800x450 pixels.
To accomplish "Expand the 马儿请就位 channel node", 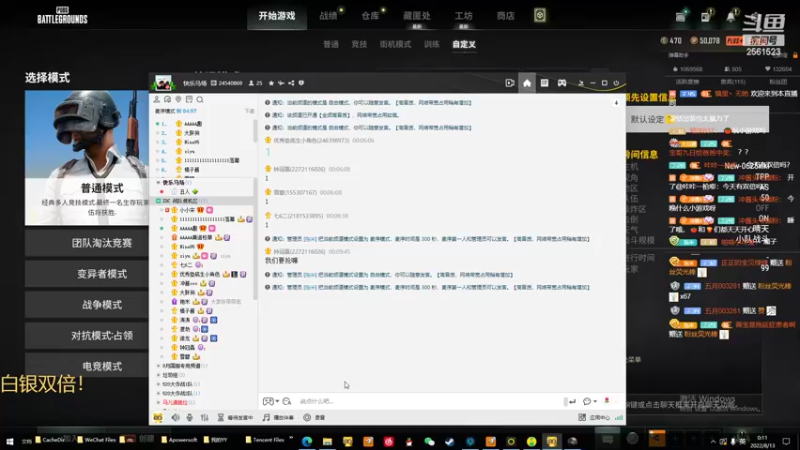I will pyautogui.click(x=158, y=403).
